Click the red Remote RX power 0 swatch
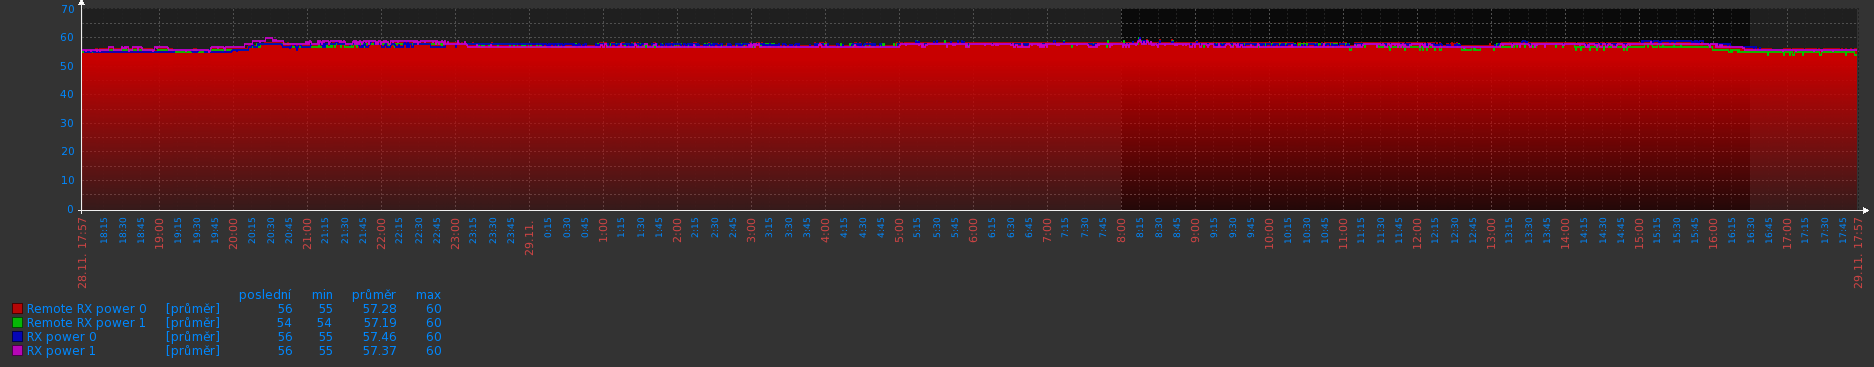Screen dimensions: 1874x367 (x=17, y=309)
